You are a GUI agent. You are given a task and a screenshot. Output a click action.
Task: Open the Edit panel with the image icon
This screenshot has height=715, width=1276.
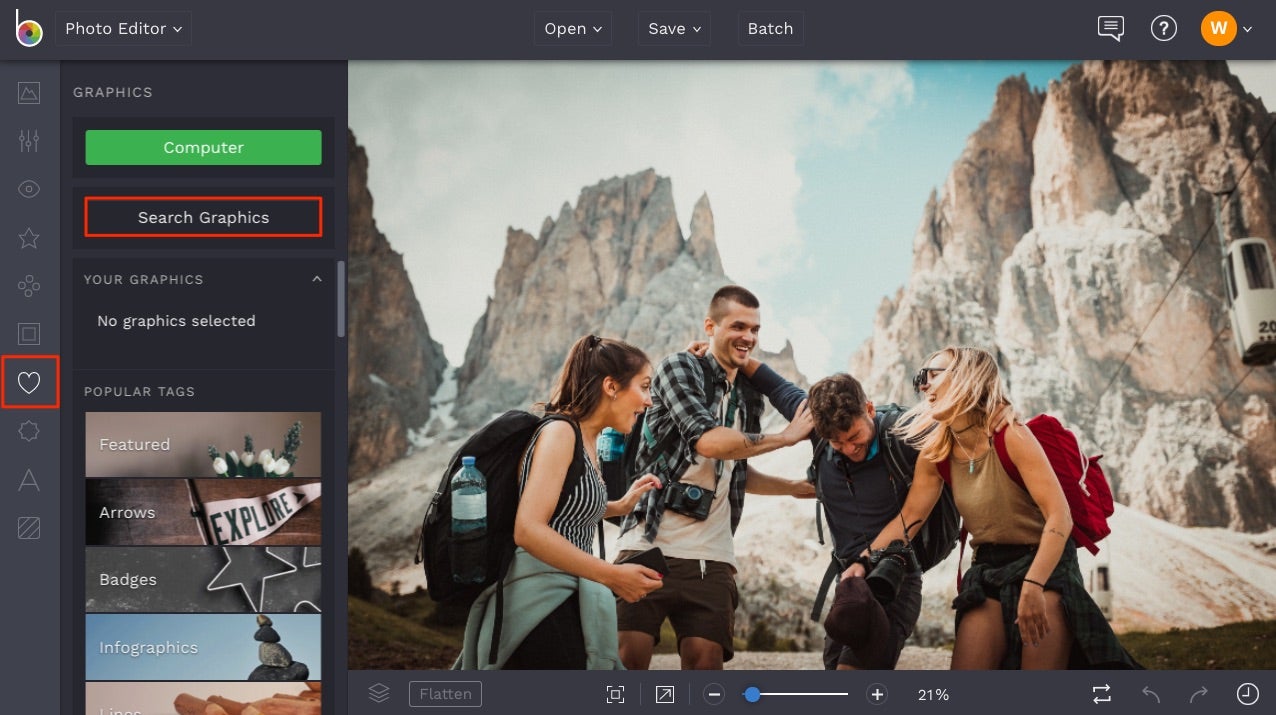(x=28, y=93)
